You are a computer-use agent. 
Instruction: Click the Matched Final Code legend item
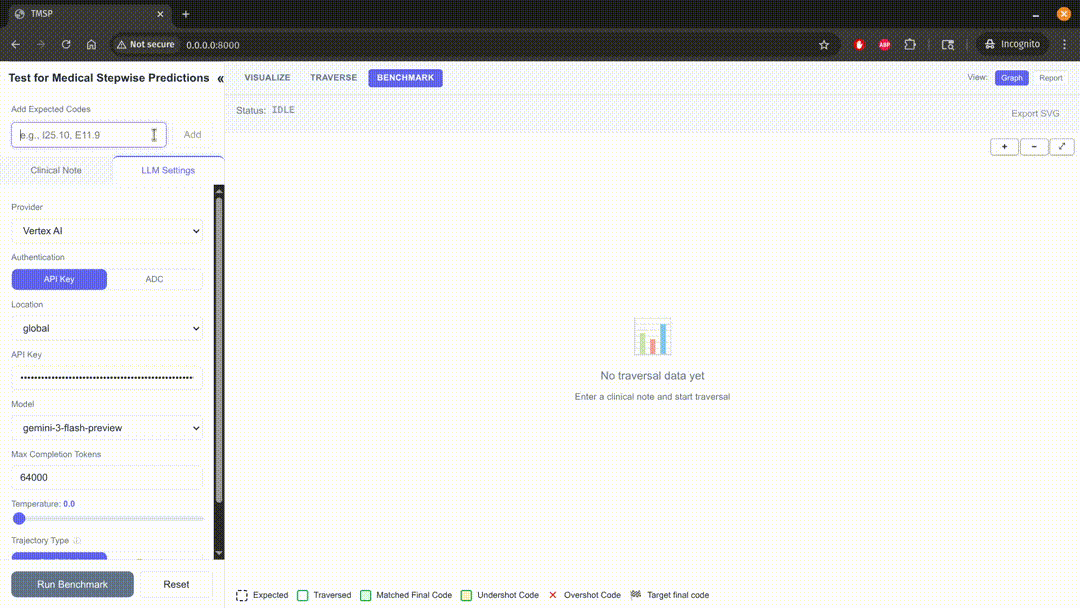point(406,595)
